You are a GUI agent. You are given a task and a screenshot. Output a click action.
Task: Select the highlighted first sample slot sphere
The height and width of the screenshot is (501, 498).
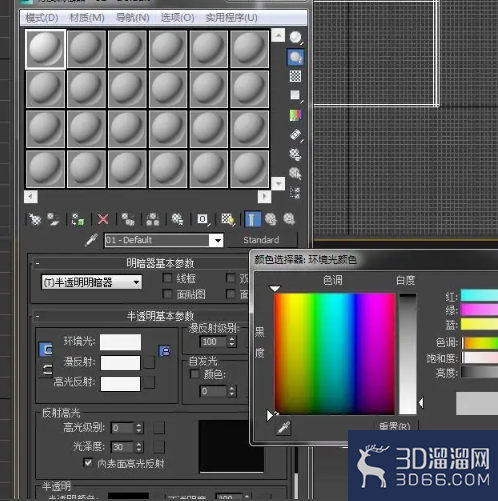click(x=46, y=49)
